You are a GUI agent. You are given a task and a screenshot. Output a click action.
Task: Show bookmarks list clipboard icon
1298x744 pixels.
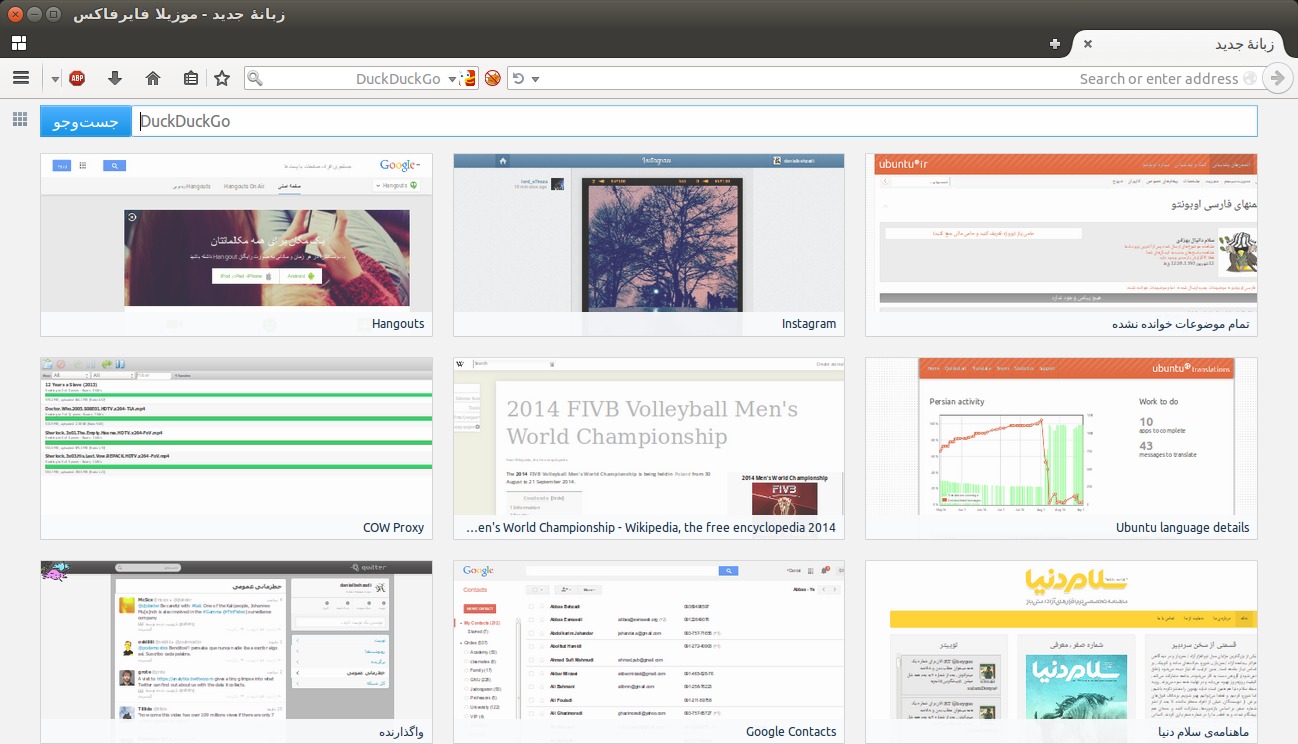click(191, 78)
